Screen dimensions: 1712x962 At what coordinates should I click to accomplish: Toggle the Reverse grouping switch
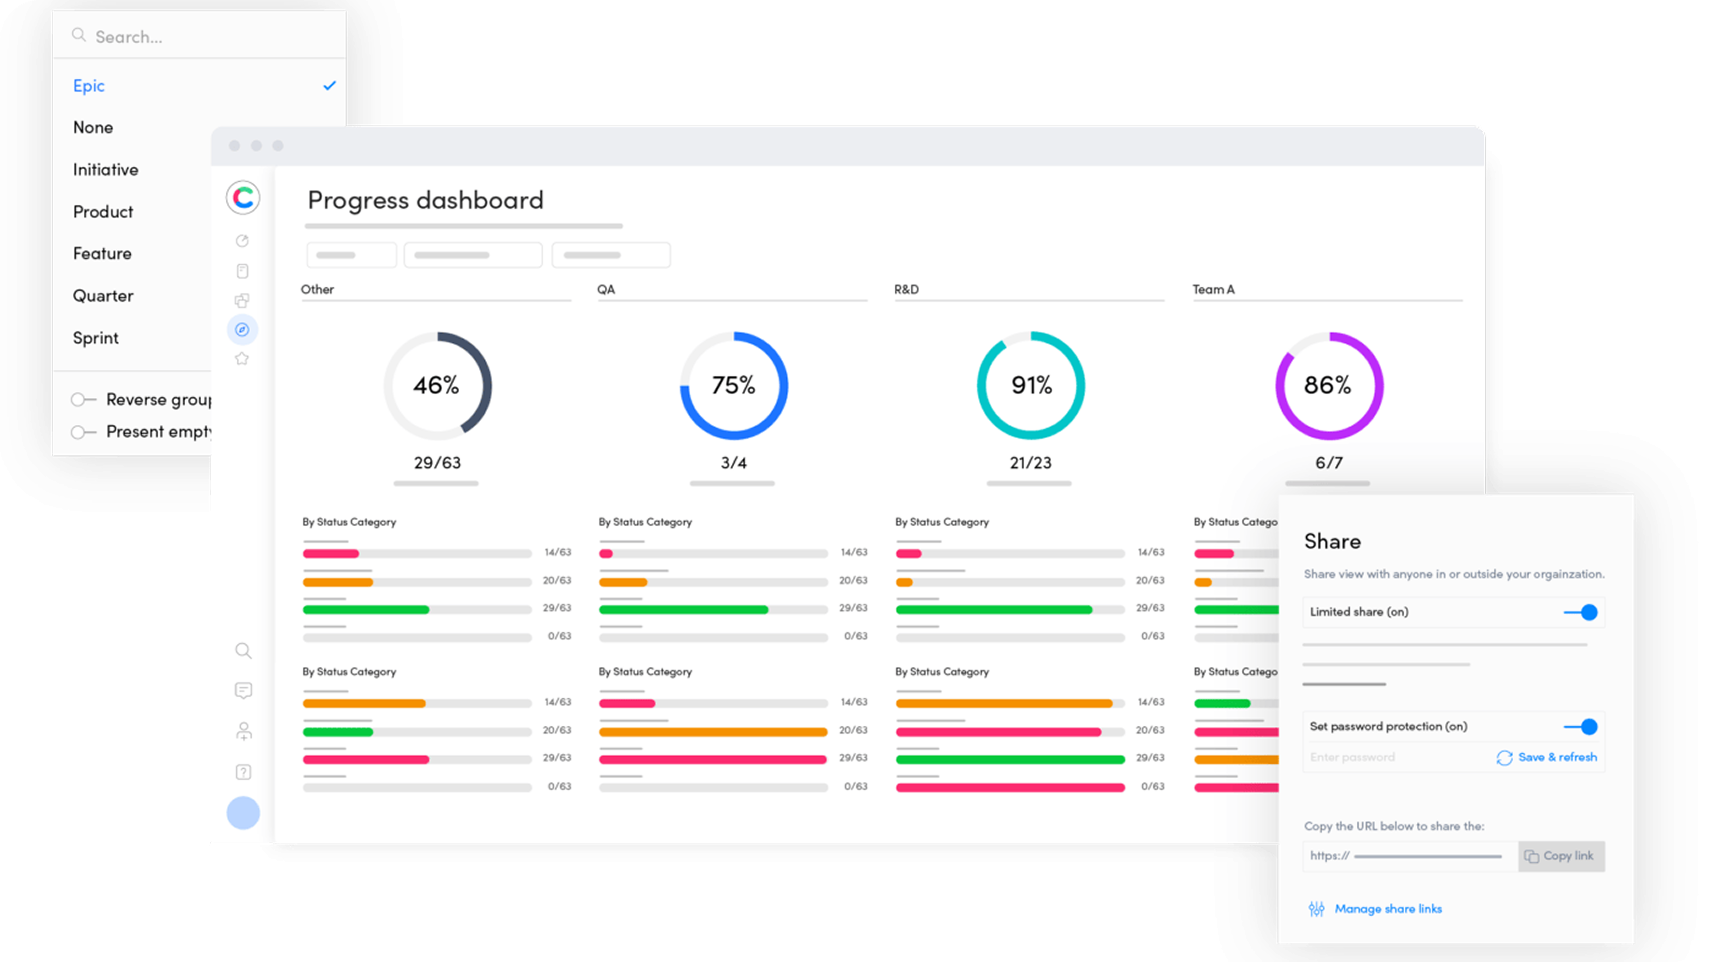click(83, 400)
